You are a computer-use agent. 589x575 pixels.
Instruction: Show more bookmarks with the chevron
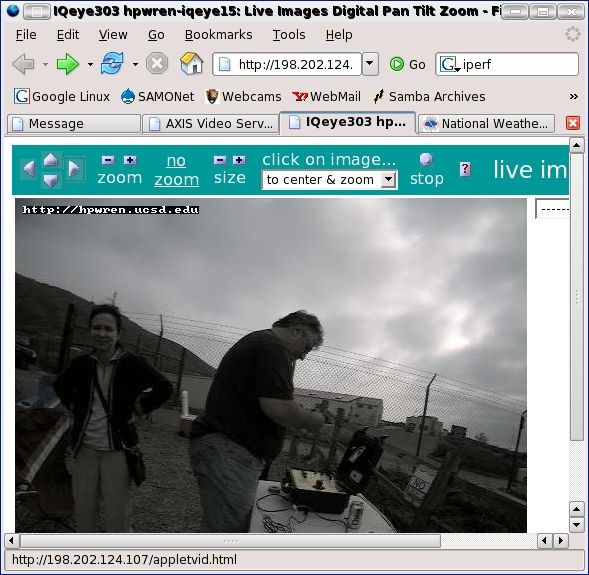click(x=573, y=97)
